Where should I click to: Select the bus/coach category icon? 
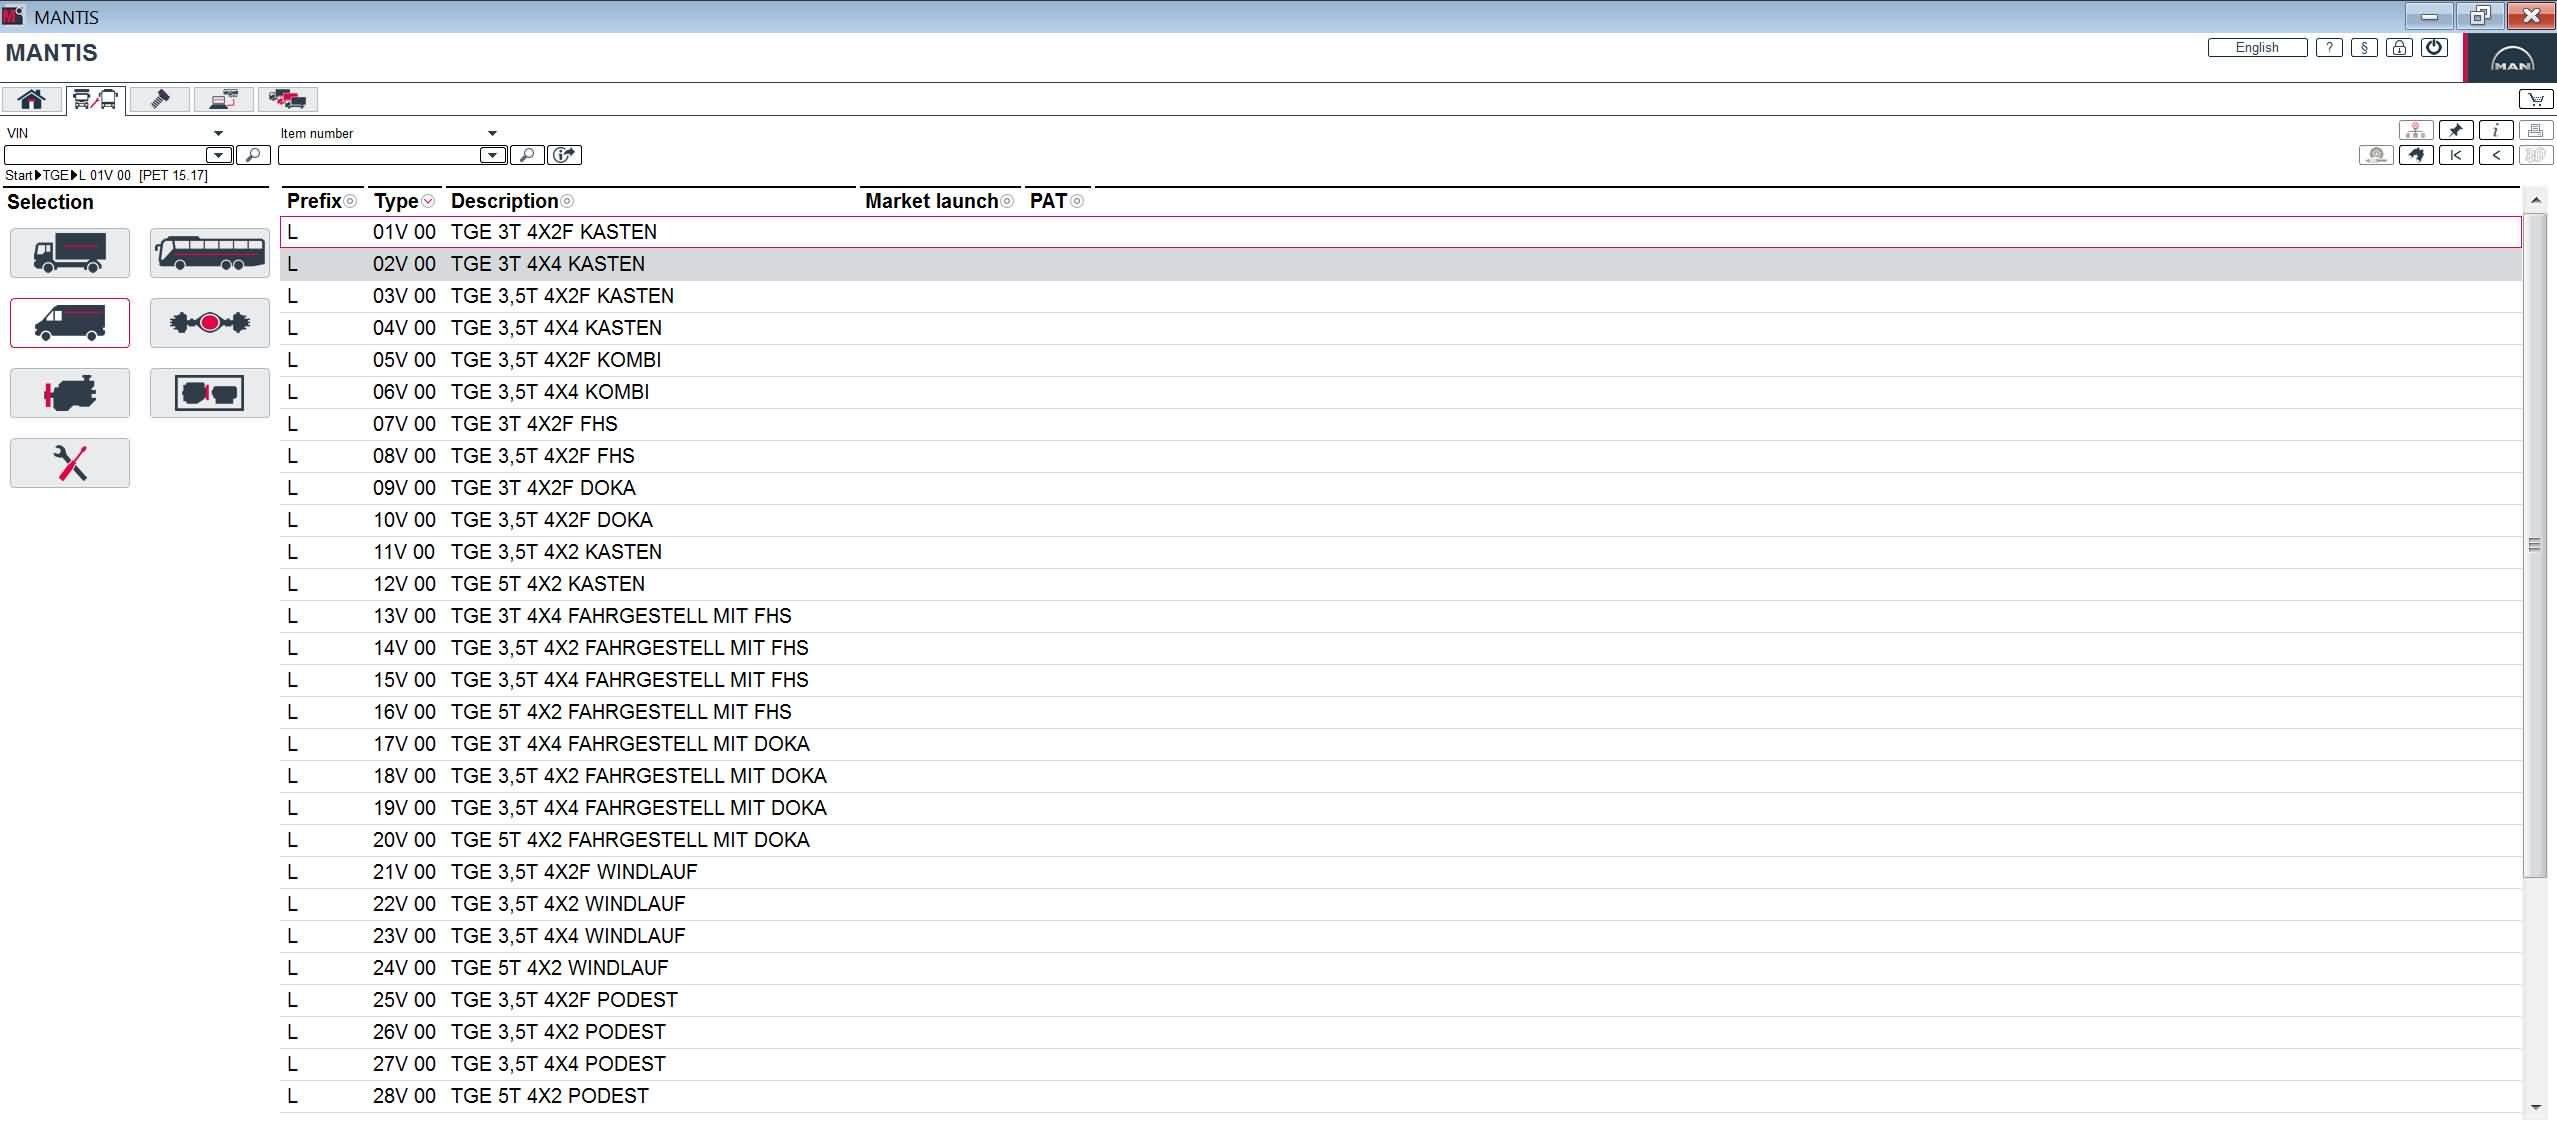pos(210,253)
